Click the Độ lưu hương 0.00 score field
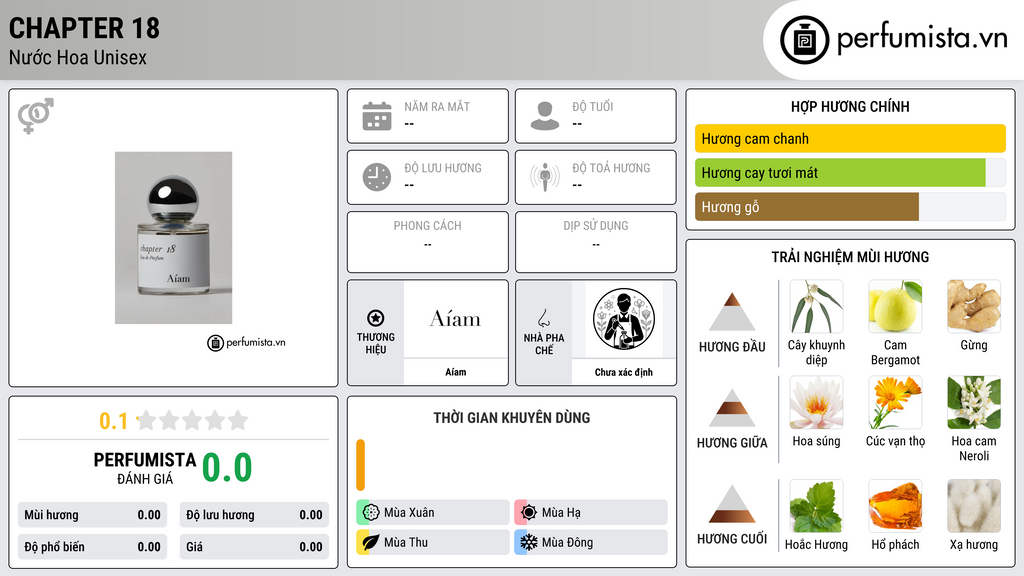The height and width of the screenshot is (576, 1024). pyautogui.click(x=254, y=515)
